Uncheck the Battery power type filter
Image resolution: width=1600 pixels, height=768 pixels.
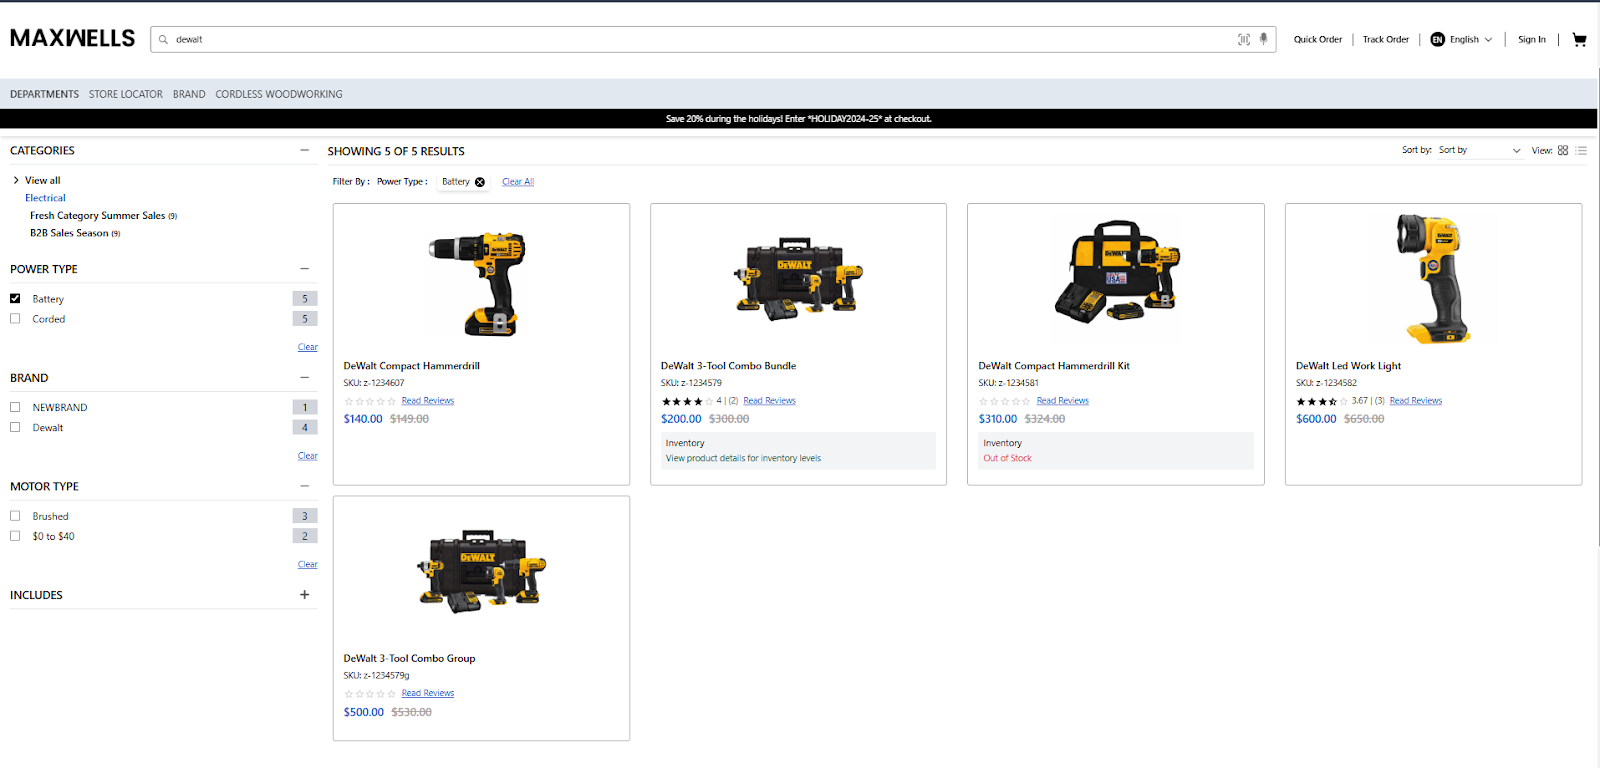point(15,298)
